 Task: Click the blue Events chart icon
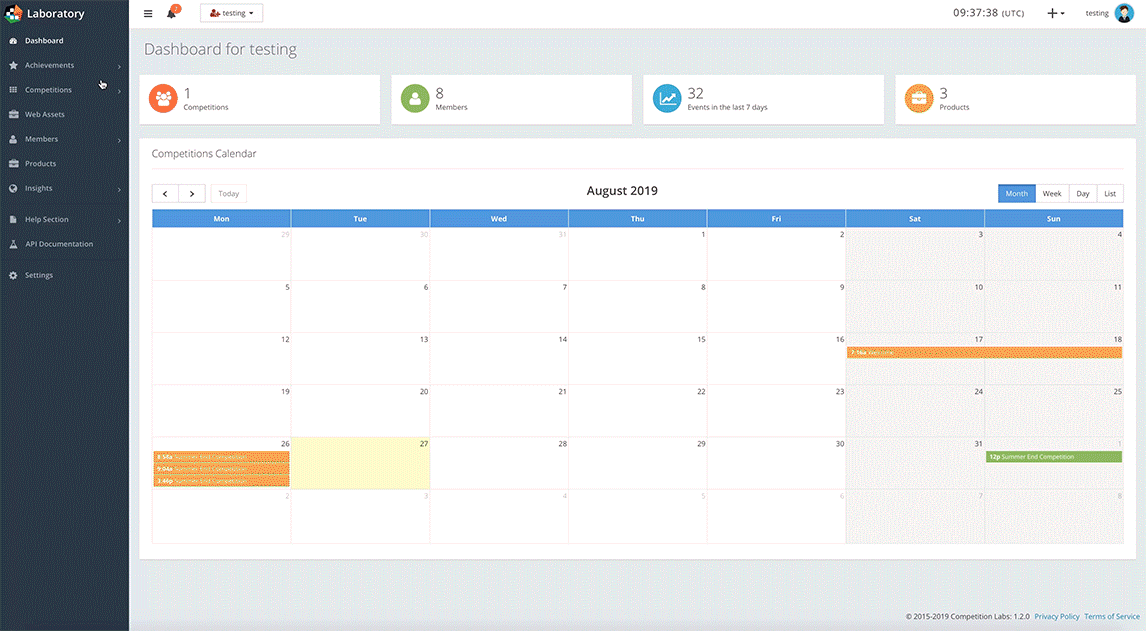[667, 98]
